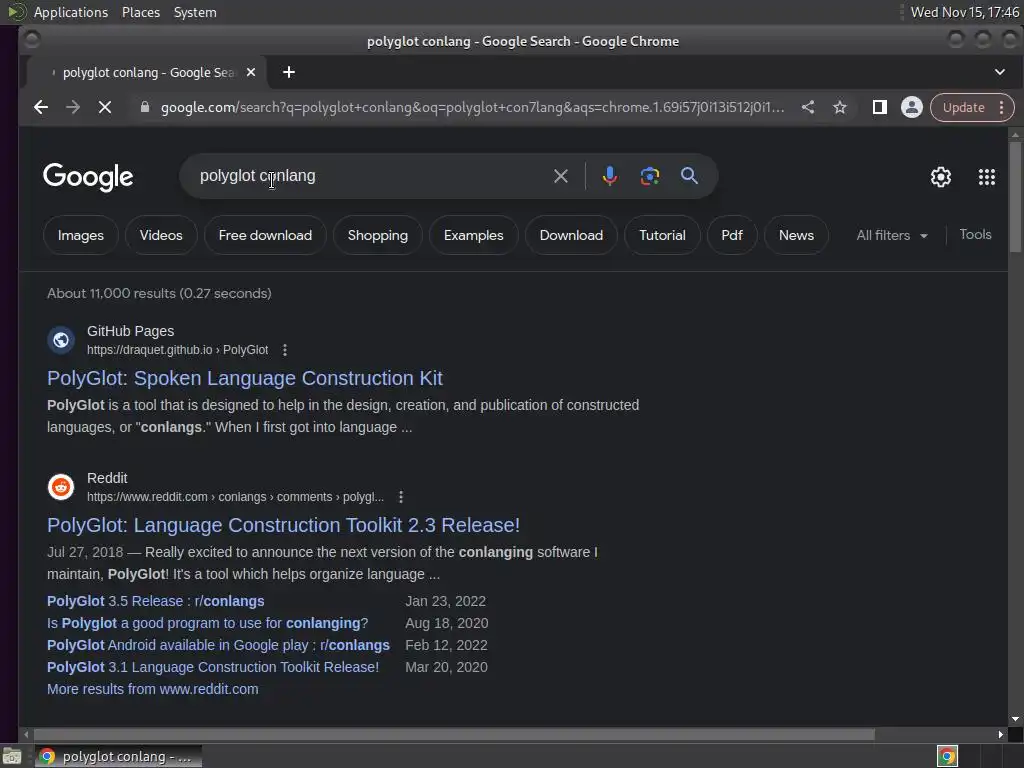1024x768 pixels.
Task: Open options menu for the Reddit result
Action: 401,497
